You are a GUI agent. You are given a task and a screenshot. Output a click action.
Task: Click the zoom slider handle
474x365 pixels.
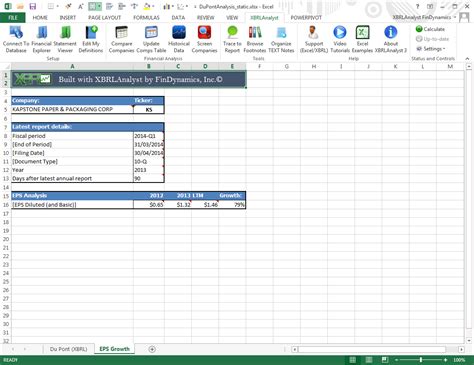tap(421, 360)
